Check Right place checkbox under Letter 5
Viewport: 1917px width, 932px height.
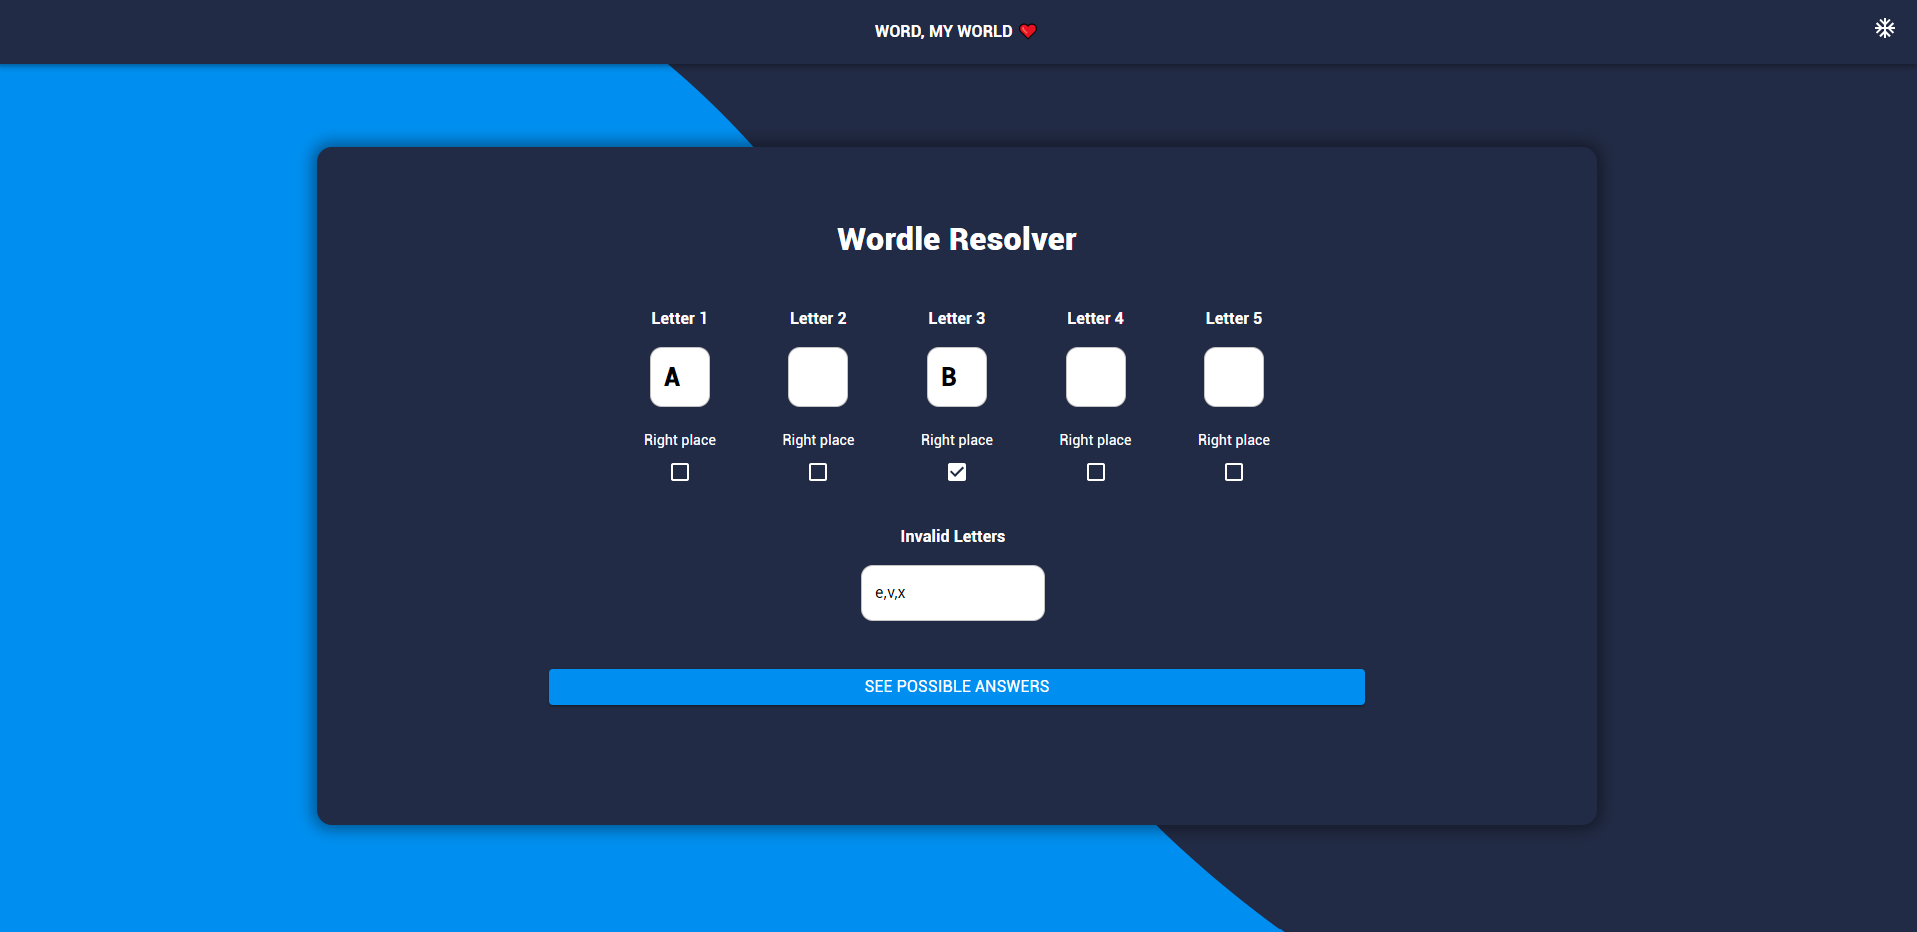coord(1234,472)
